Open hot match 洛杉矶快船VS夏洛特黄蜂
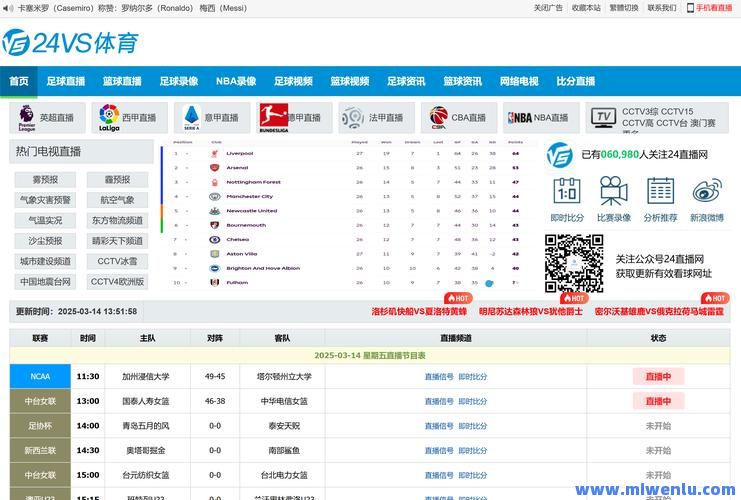 [x=419, y=311]
